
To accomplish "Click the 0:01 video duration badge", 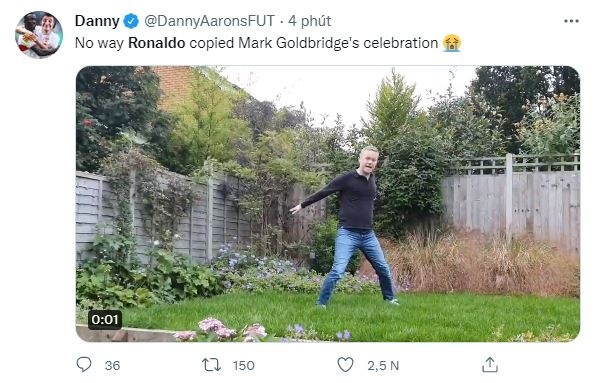I will [x=105, y=320].
